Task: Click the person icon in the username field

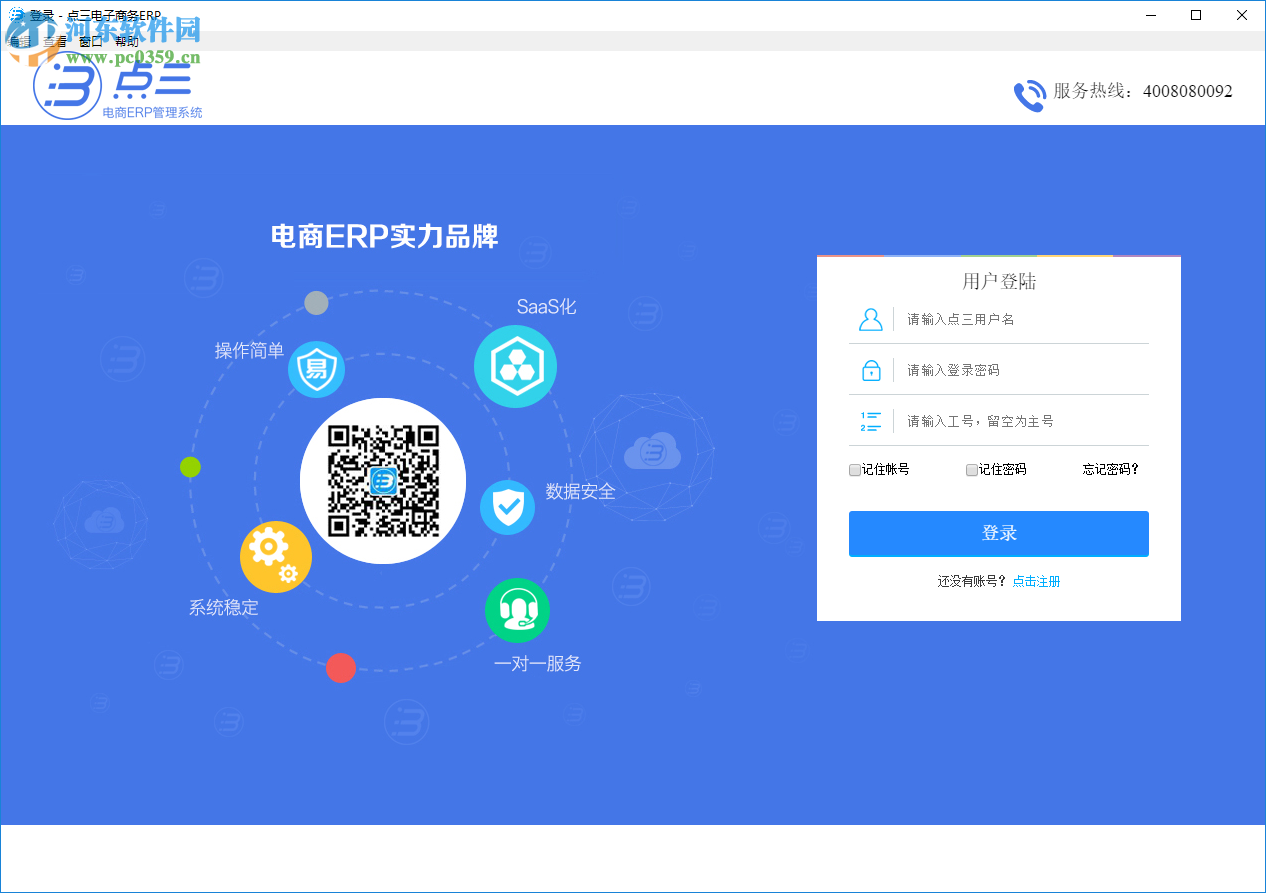Action: [870, 318]
